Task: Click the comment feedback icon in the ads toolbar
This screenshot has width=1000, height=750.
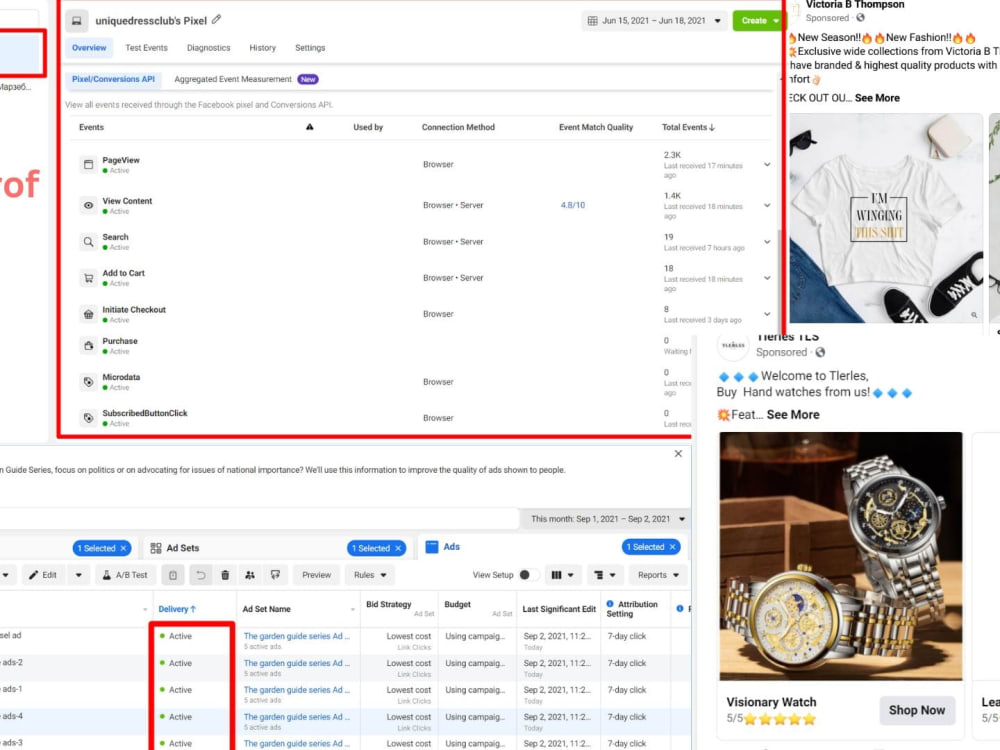Action: pos(276,575)
